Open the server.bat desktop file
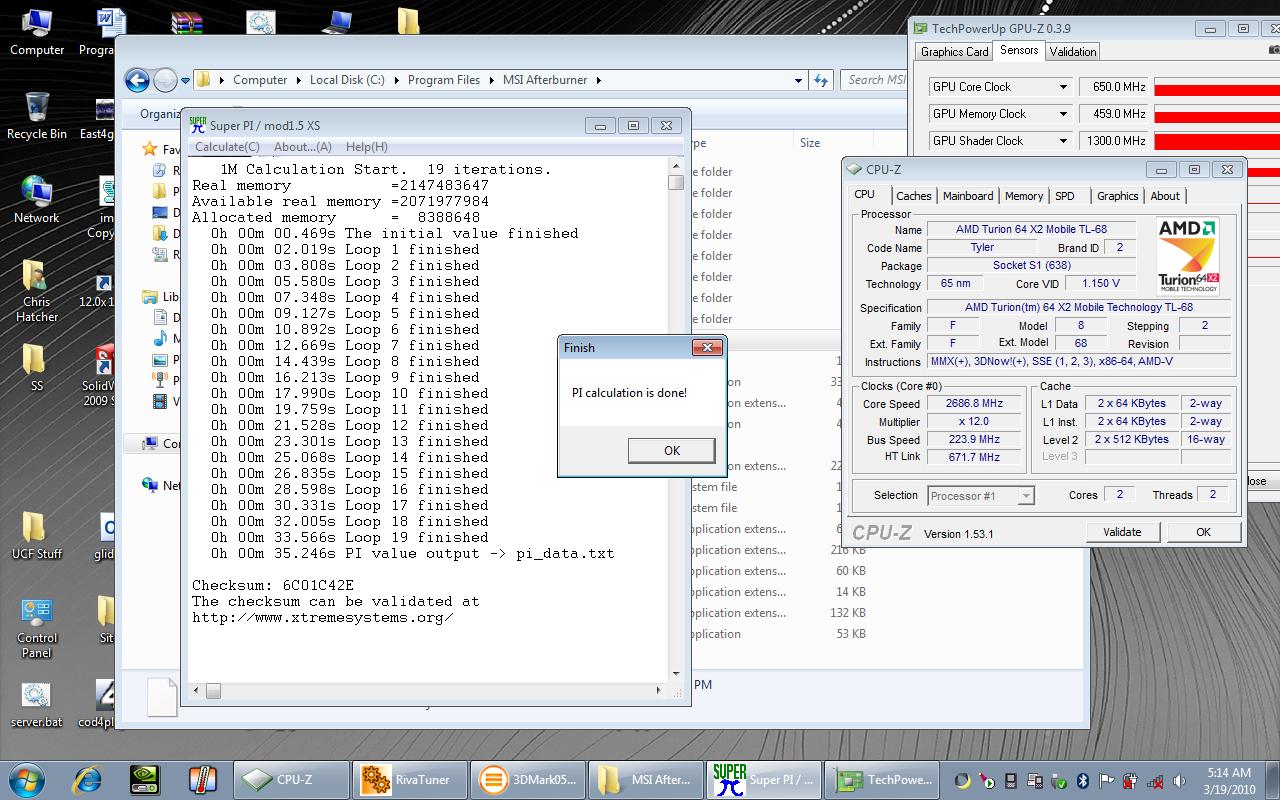 click(37, 704)
